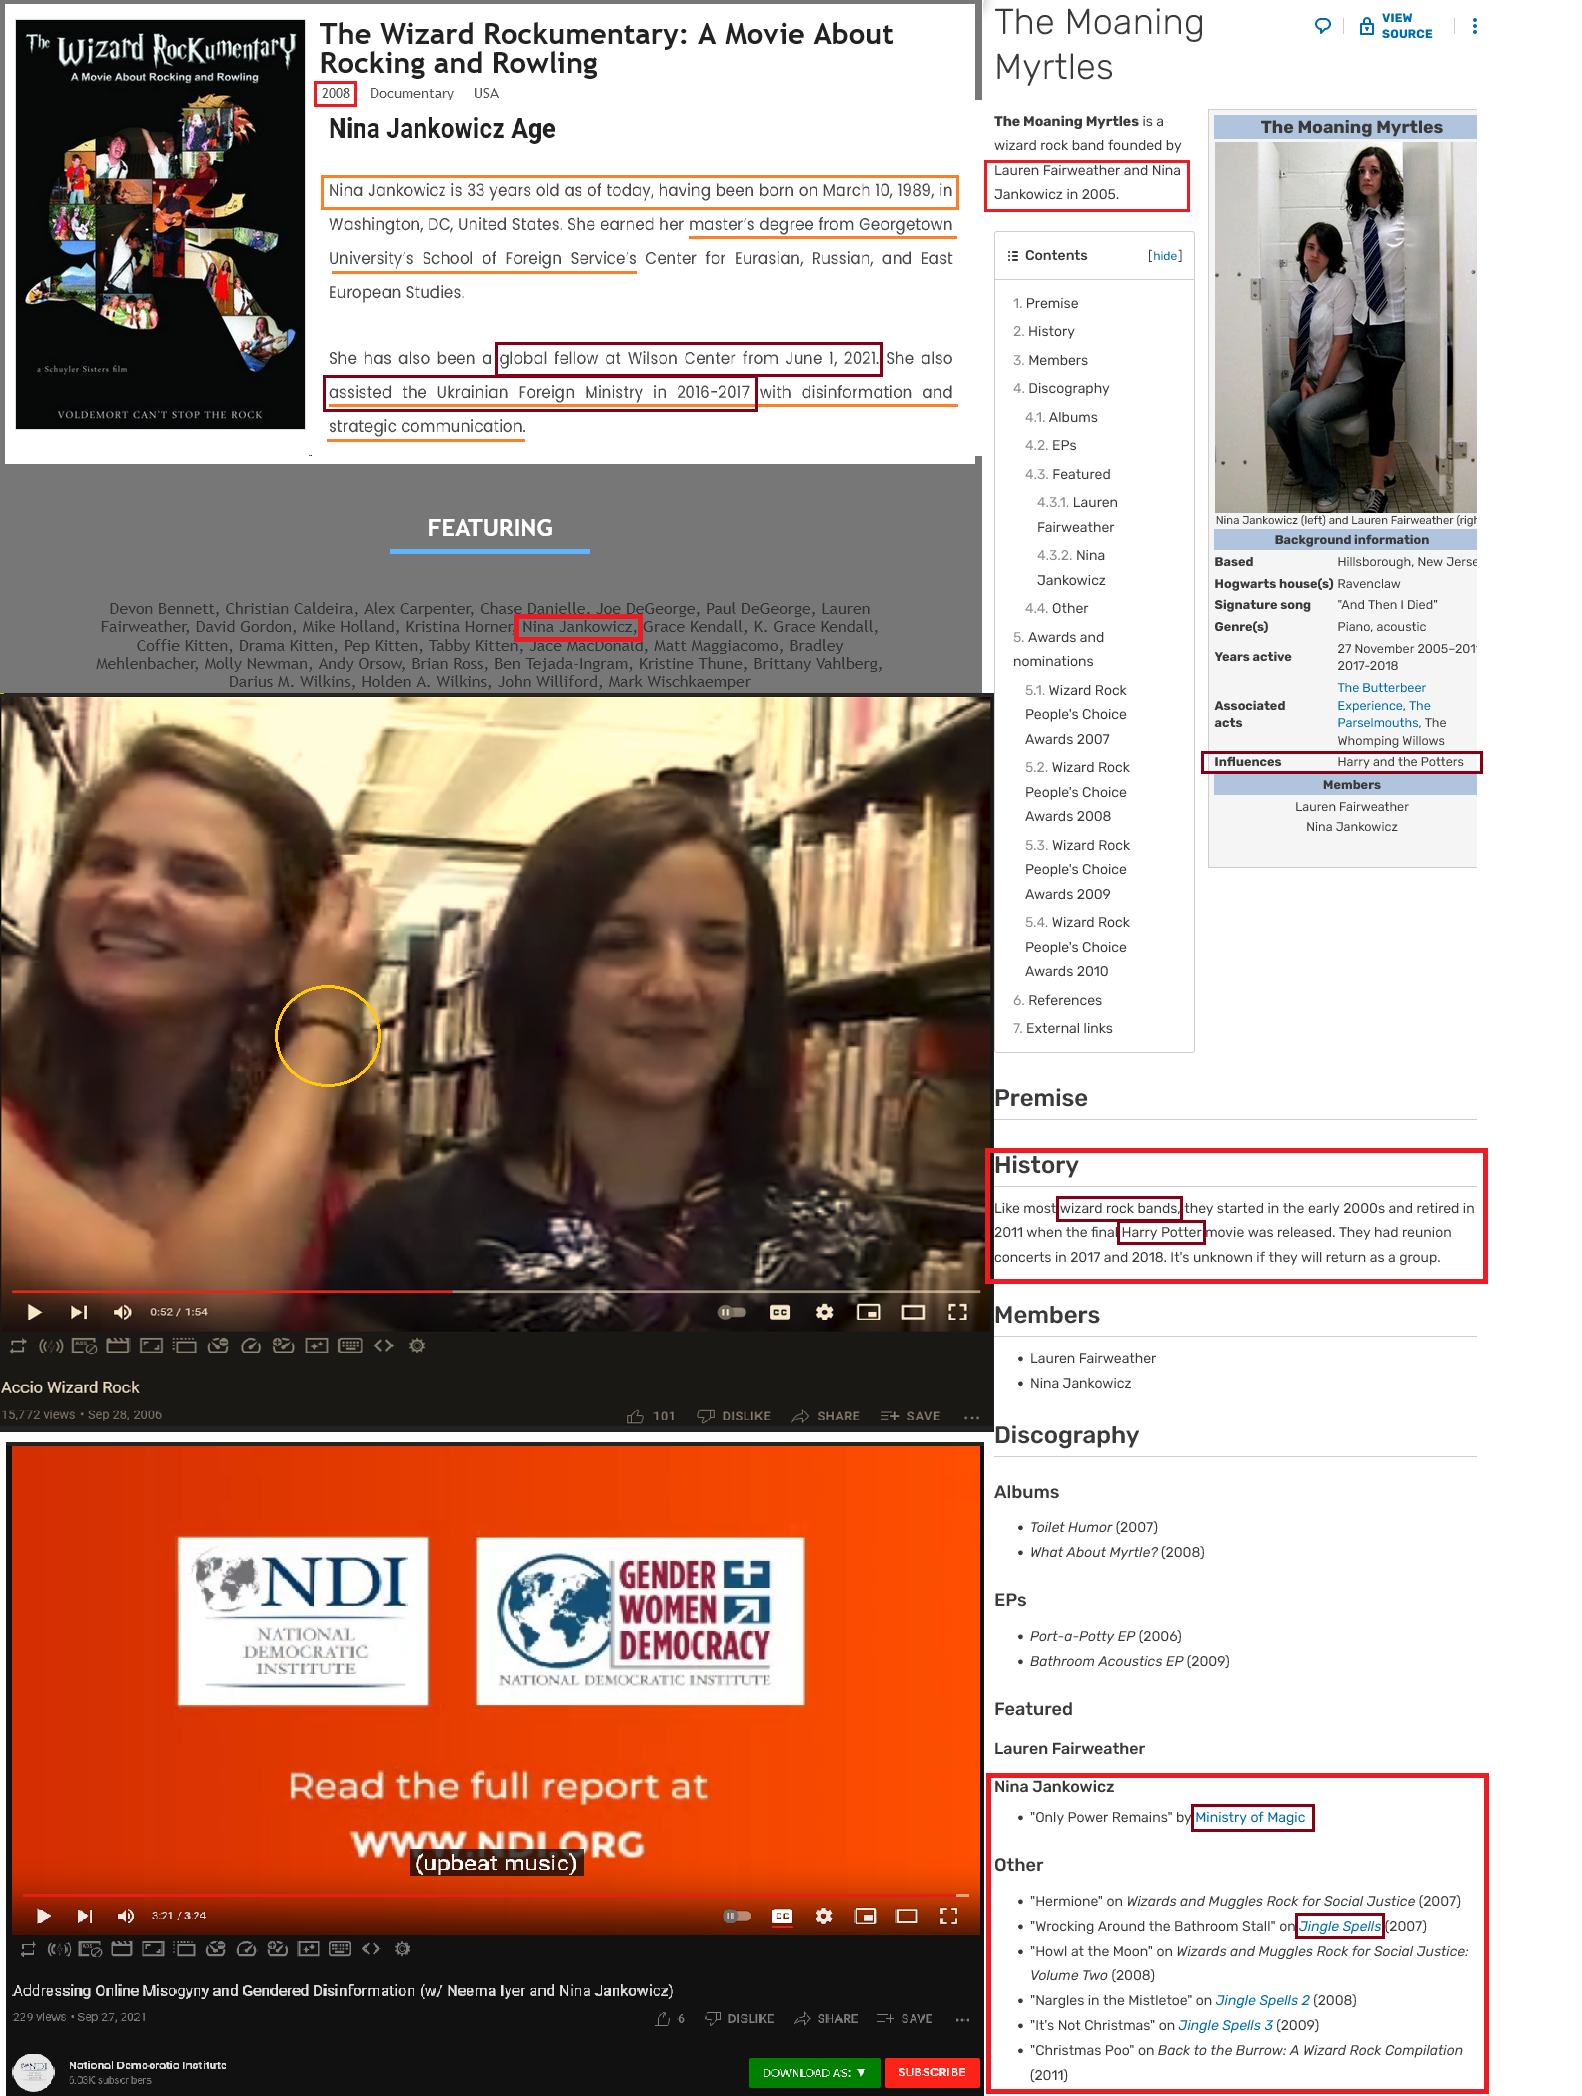
Task: Click clapperboard icon below Accio Wizard Rock player
Action: [118, 1346]
